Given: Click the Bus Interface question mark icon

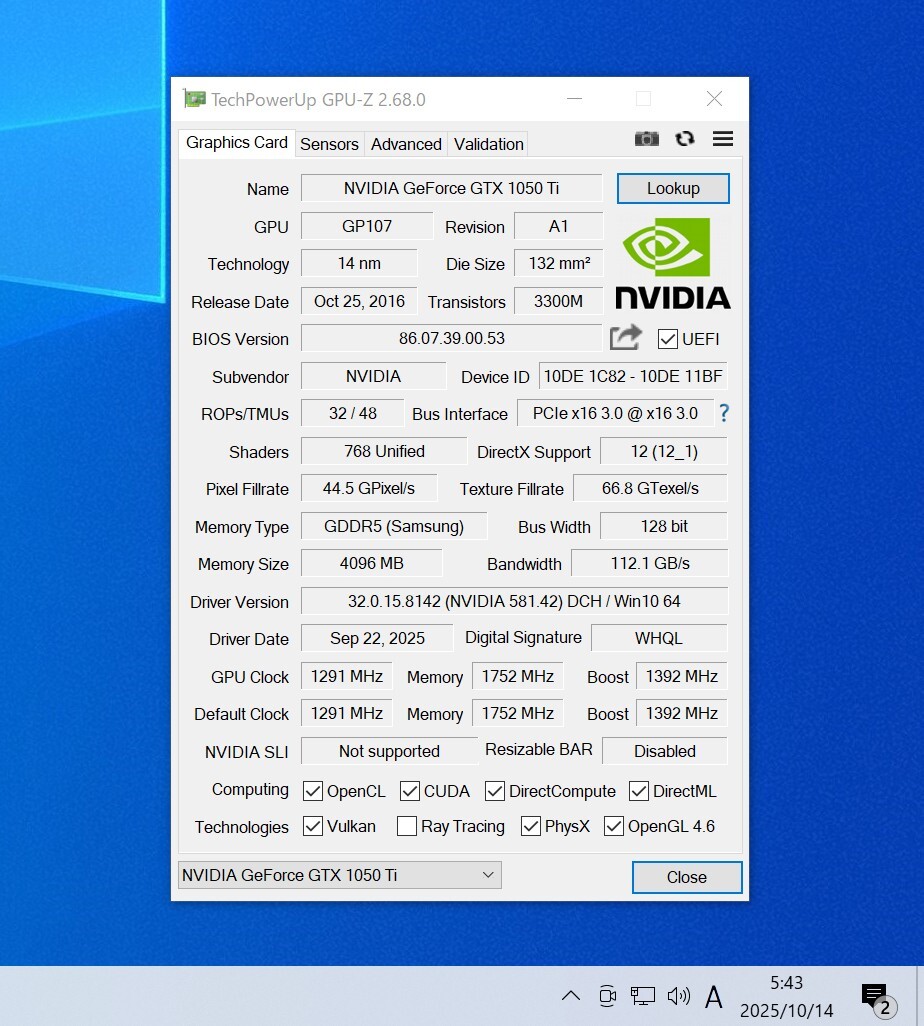Looking at the screenshot, I should click(724, 413).
